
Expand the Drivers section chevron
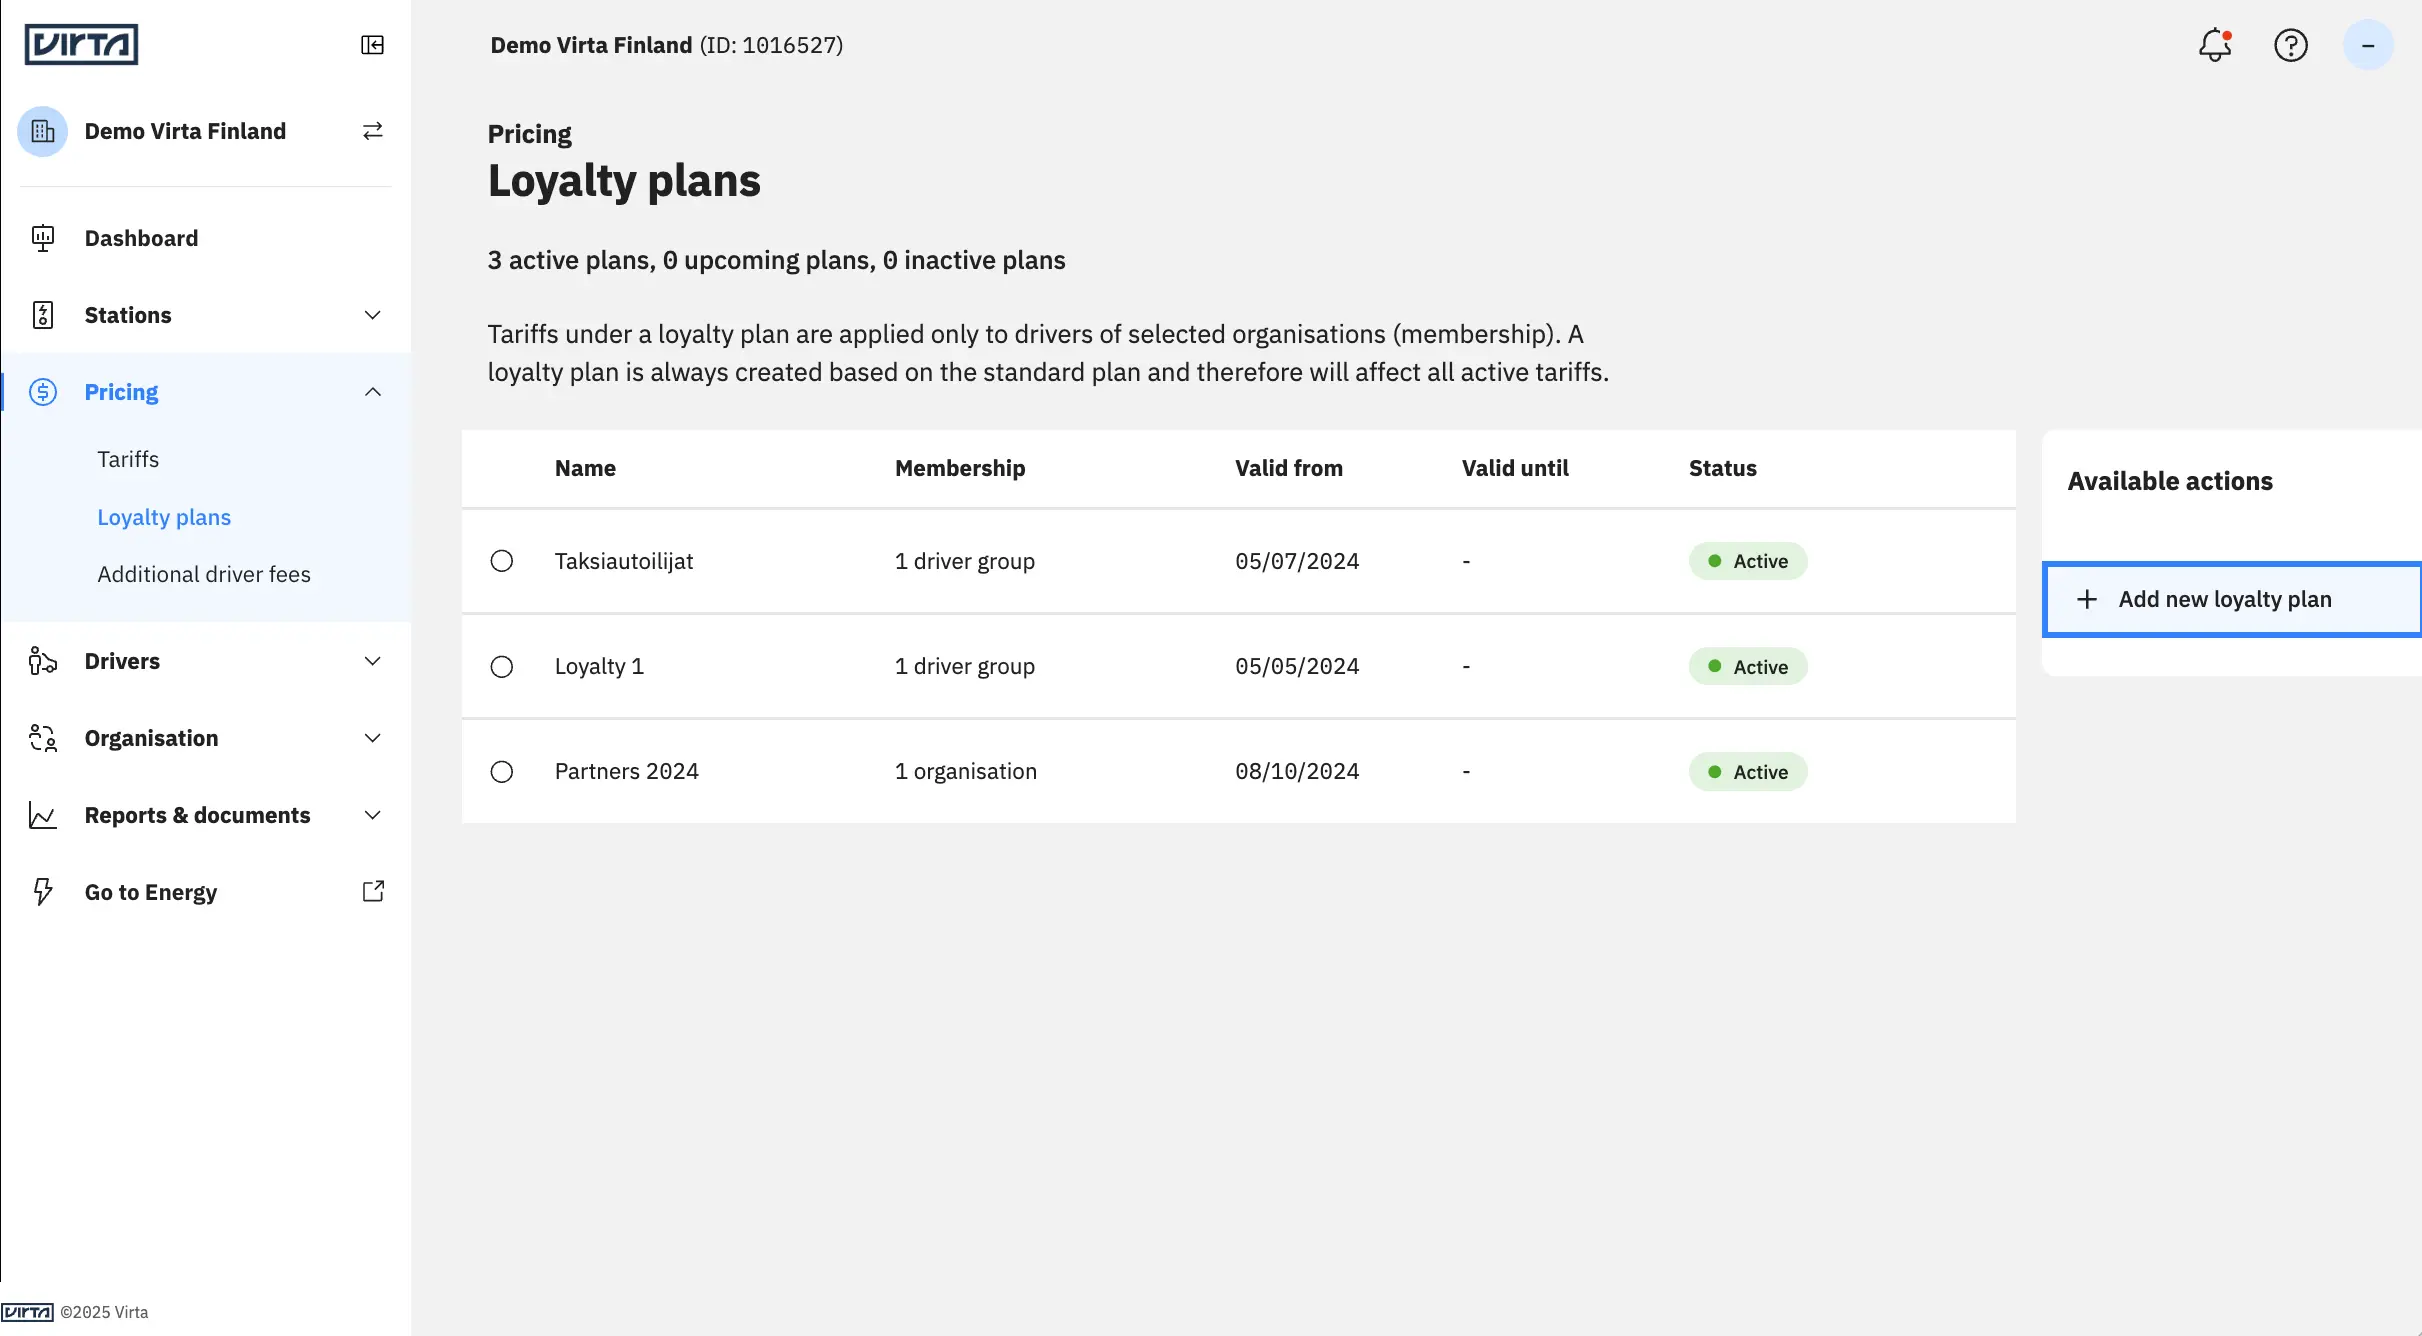click(372, 661)
